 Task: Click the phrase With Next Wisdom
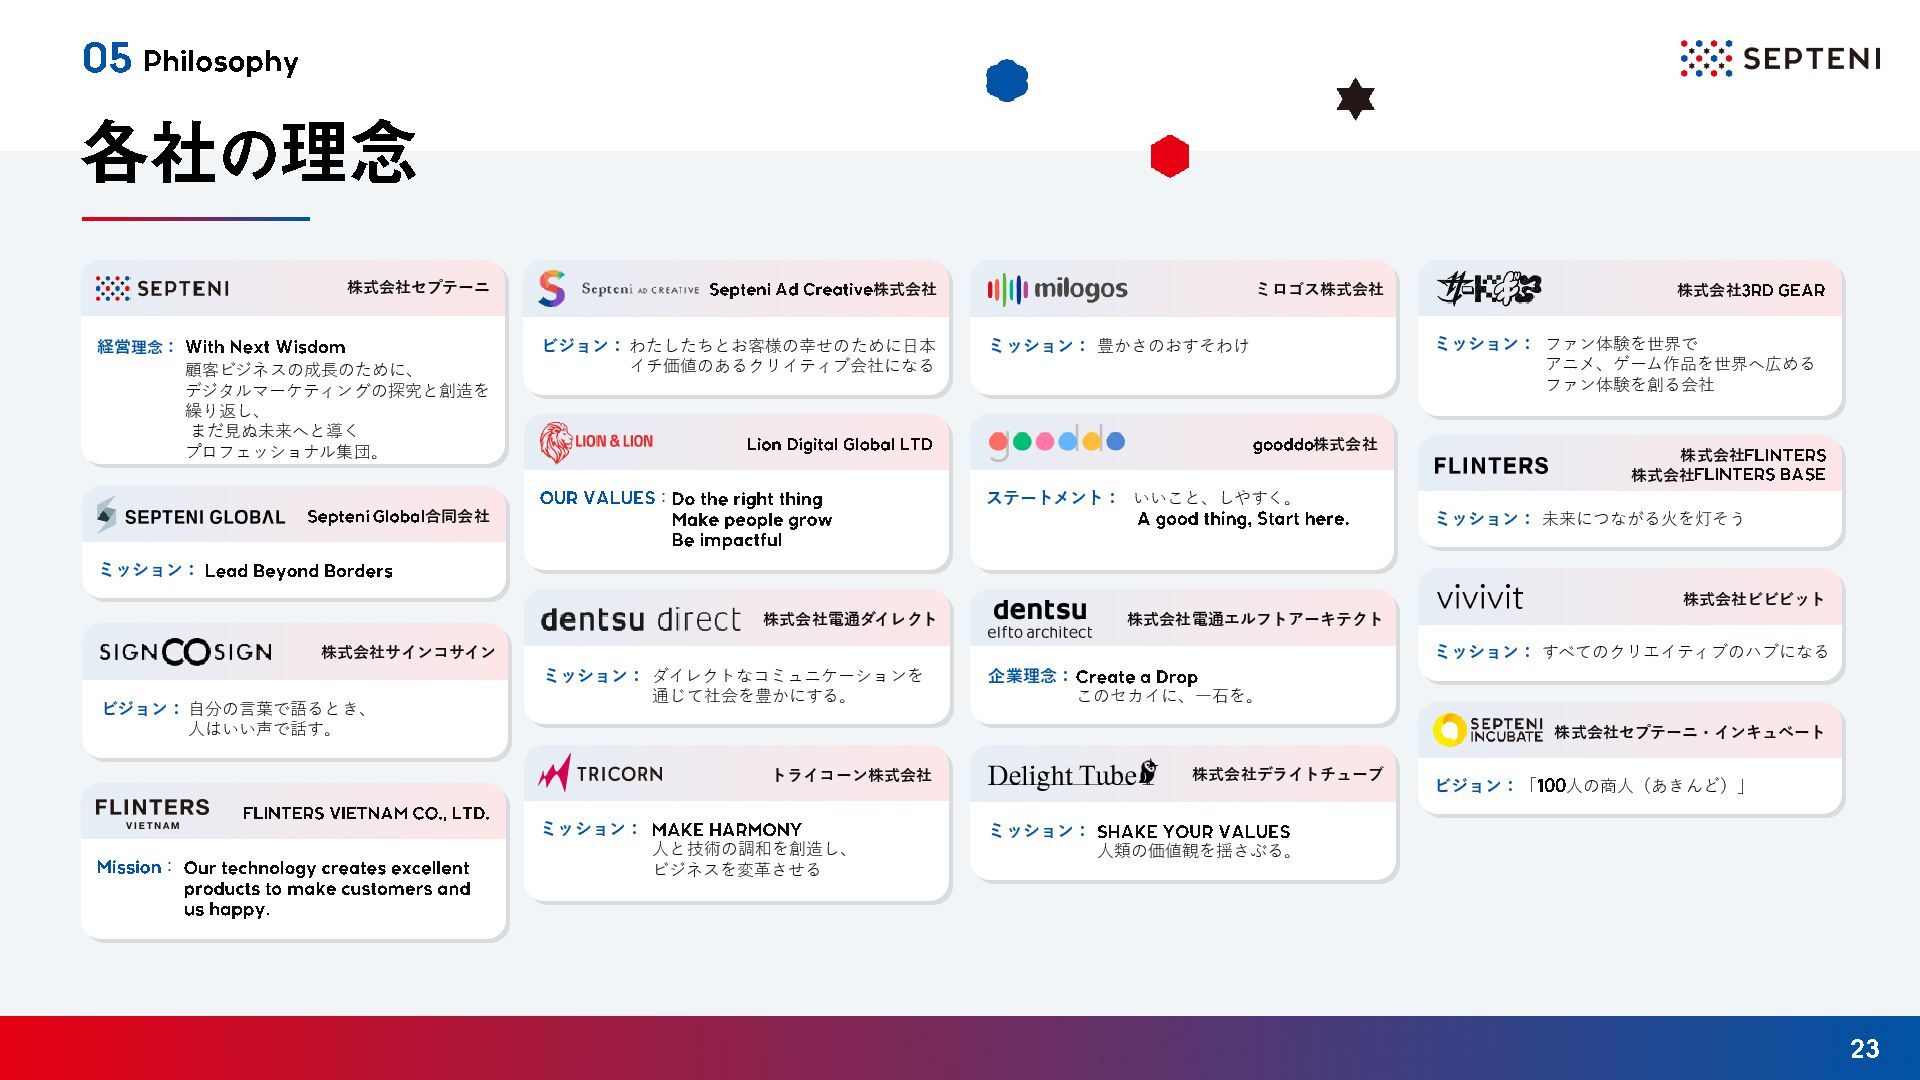point(265,347)
